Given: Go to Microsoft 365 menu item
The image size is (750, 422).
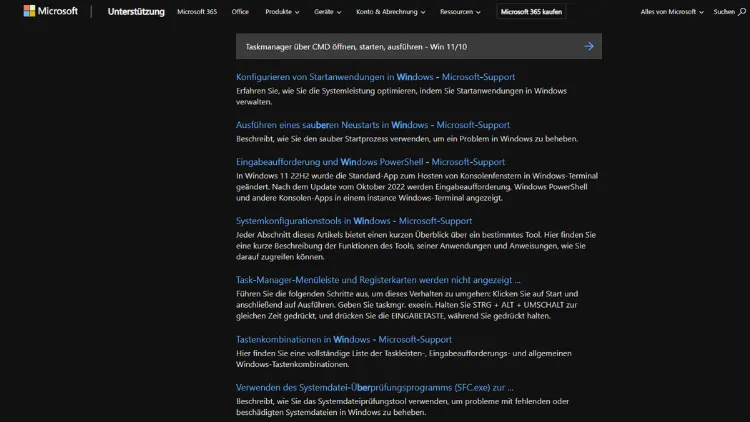Looking at the screenshot, I should click(197, 11).
